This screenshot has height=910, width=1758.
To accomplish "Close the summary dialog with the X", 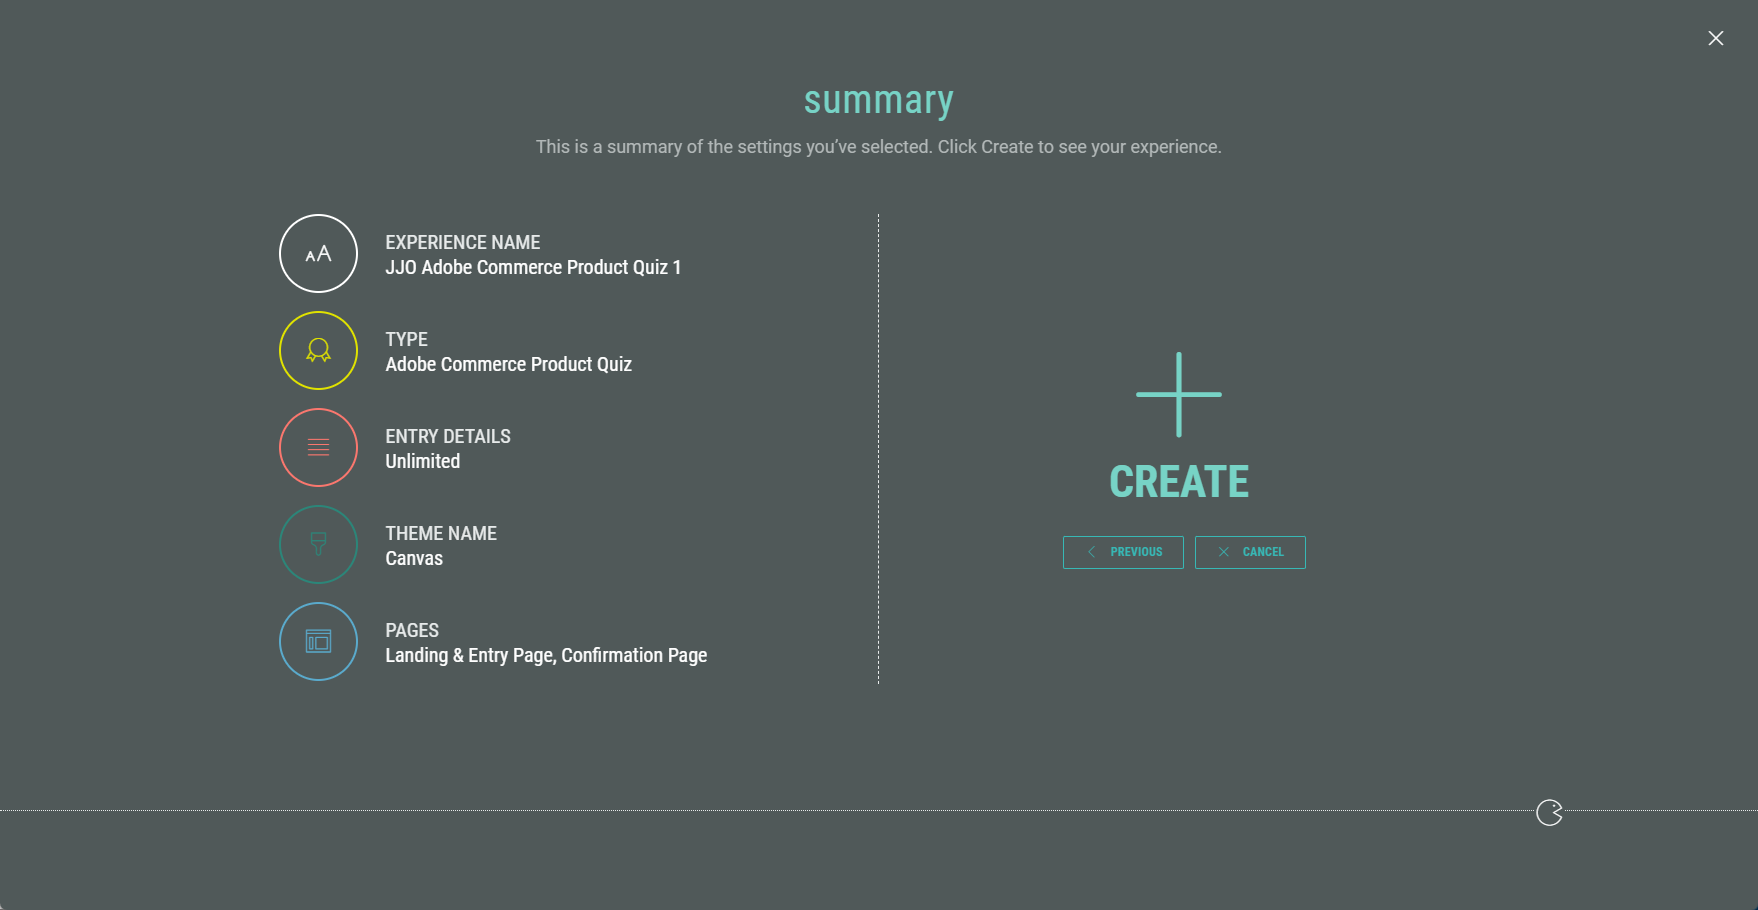I will point(1715,38).
